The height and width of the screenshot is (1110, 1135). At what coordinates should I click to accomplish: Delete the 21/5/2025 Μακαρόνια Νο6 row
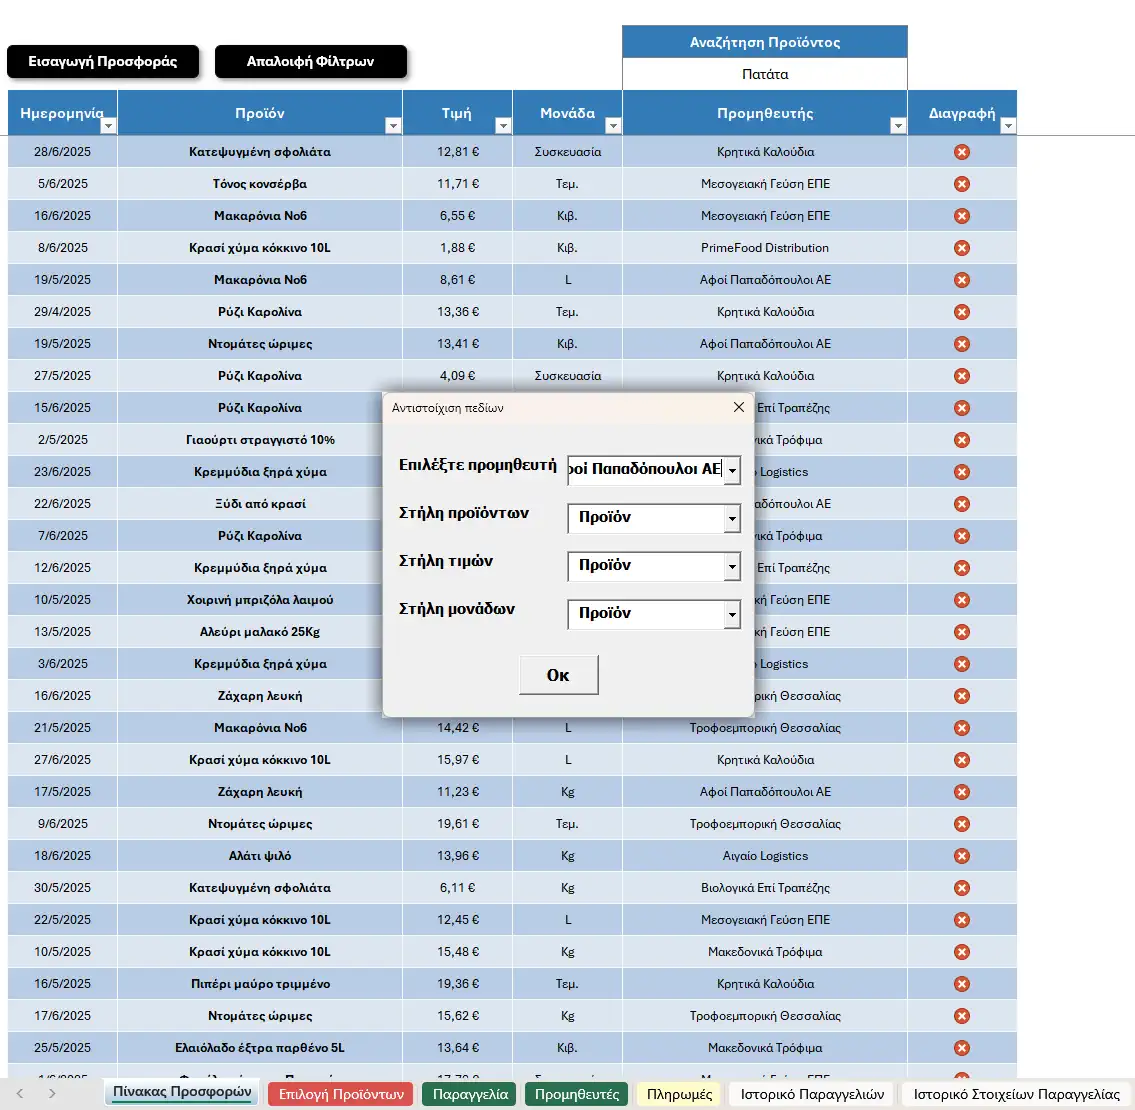(x=961, y=728)
